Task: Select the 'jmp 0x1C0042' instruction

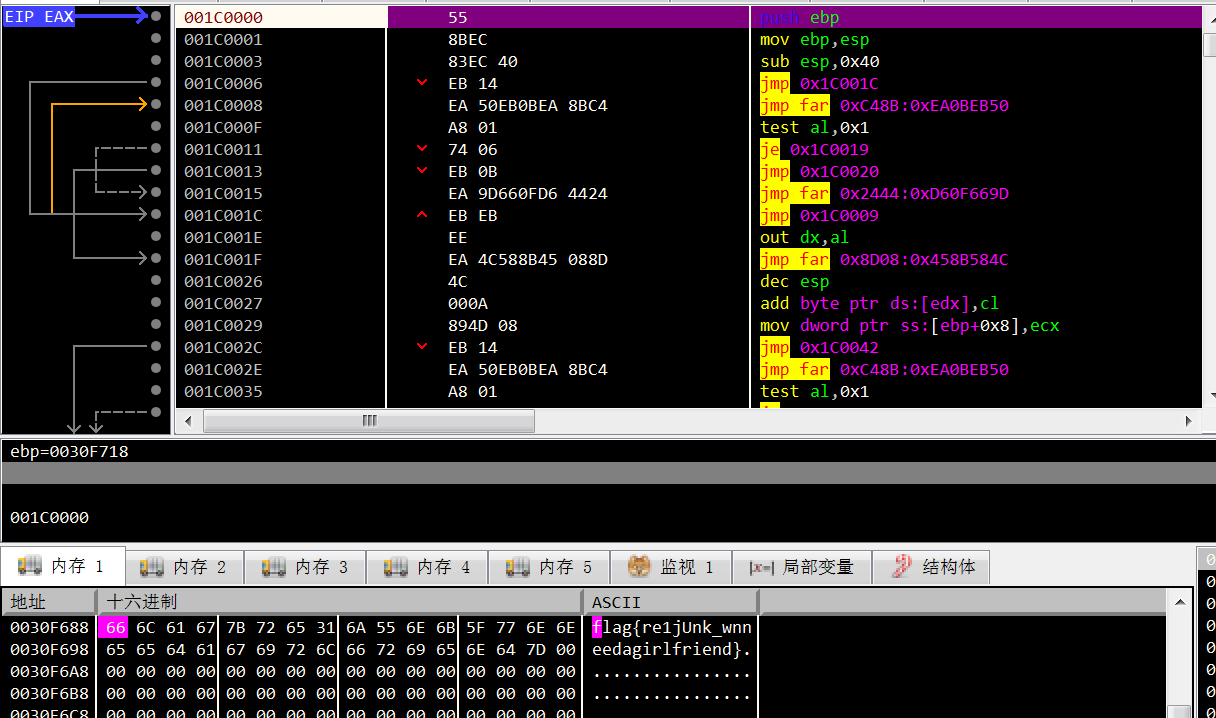Action: point(820,347)
